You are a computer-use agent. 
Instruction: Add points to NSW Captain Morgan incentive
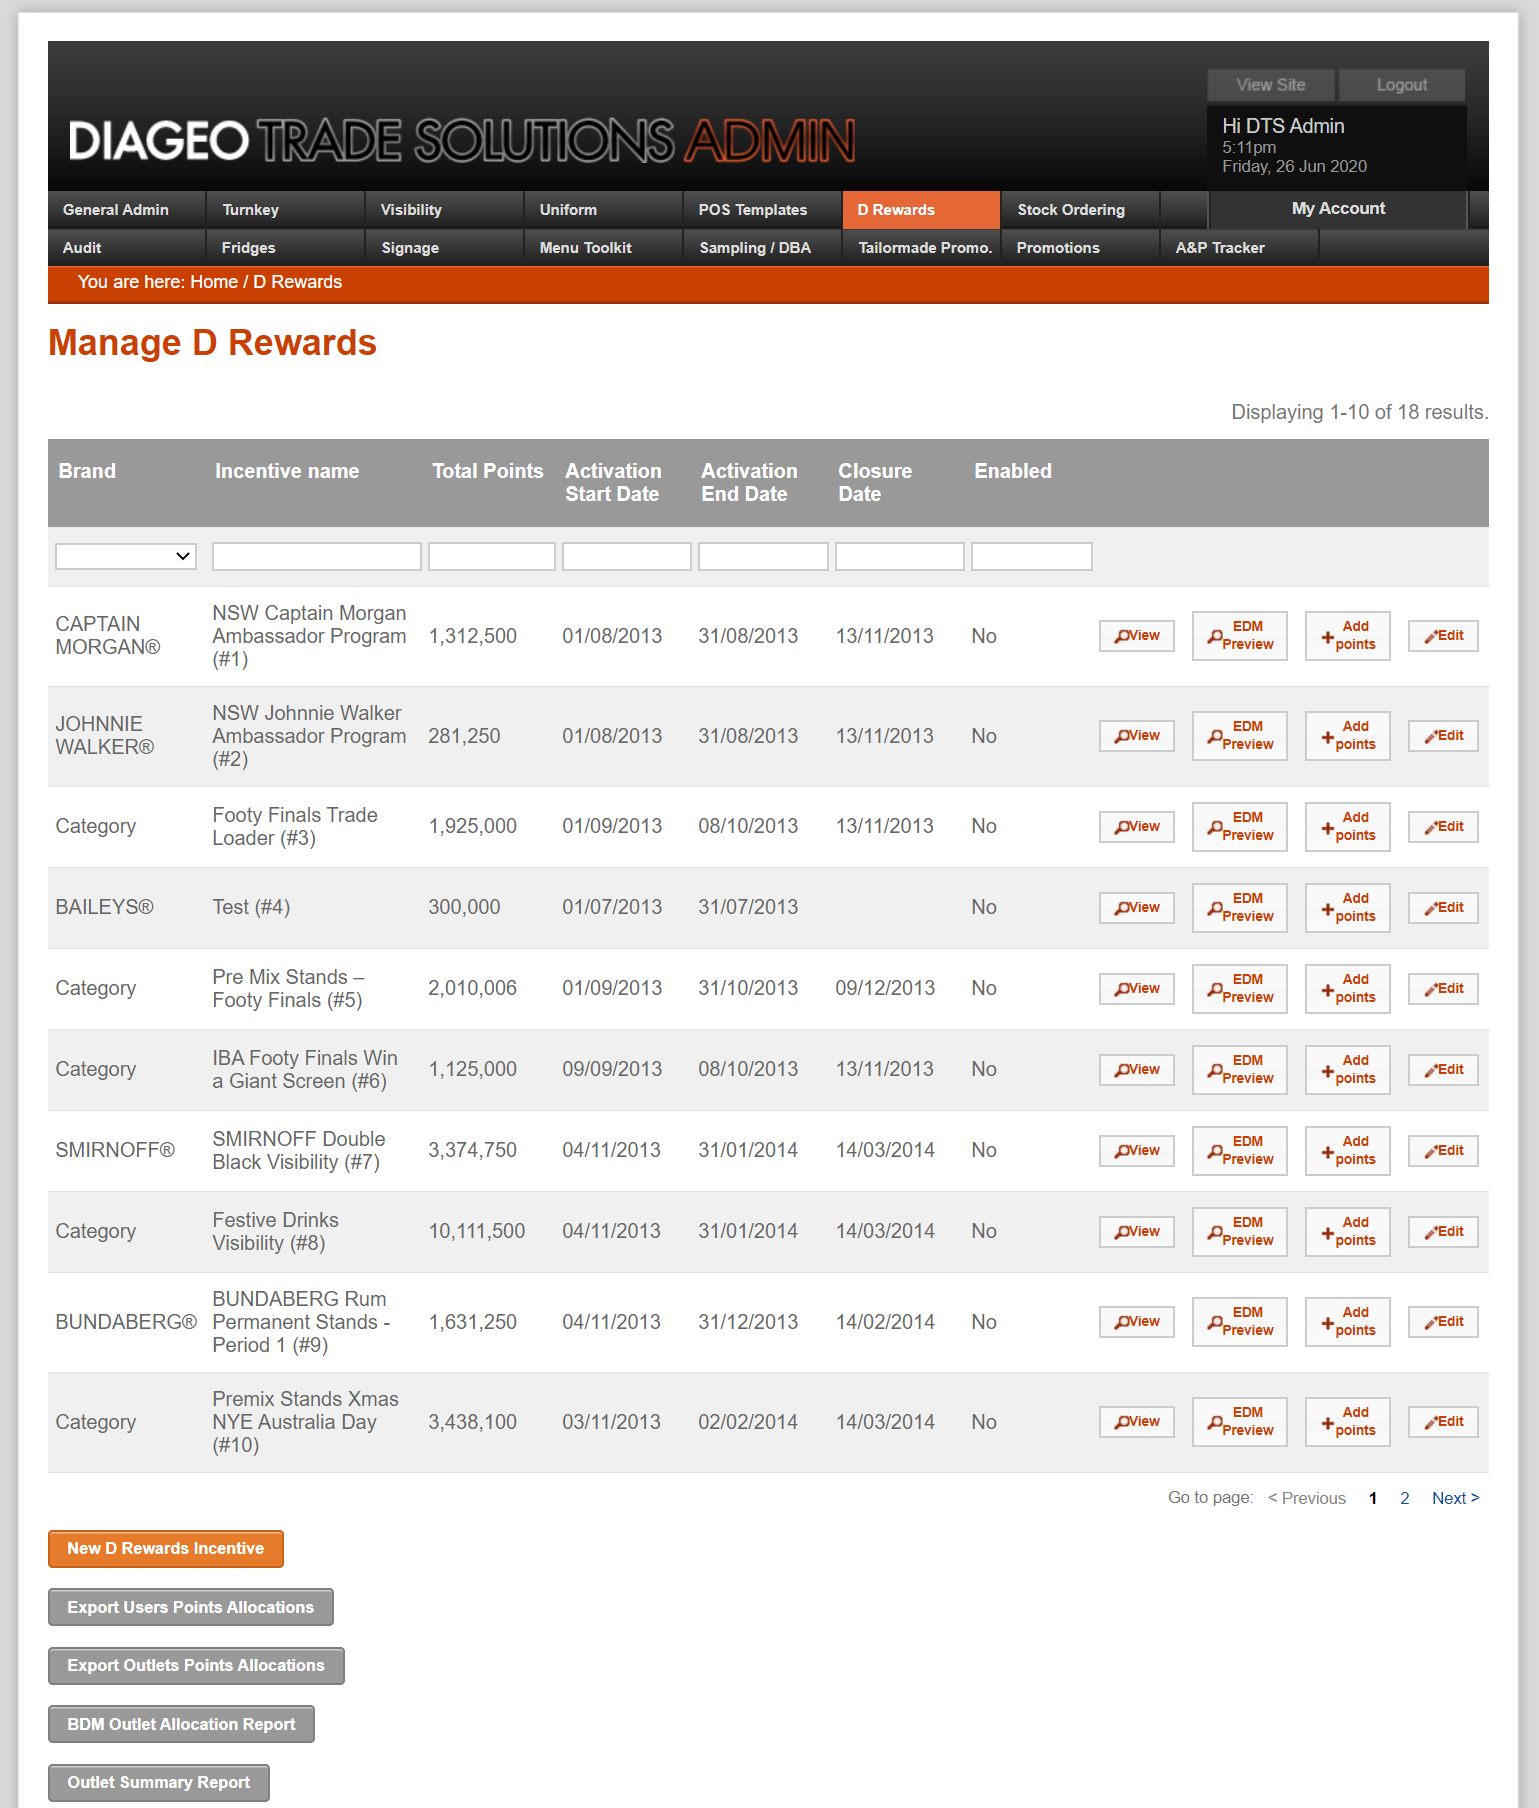[1347, 636]
